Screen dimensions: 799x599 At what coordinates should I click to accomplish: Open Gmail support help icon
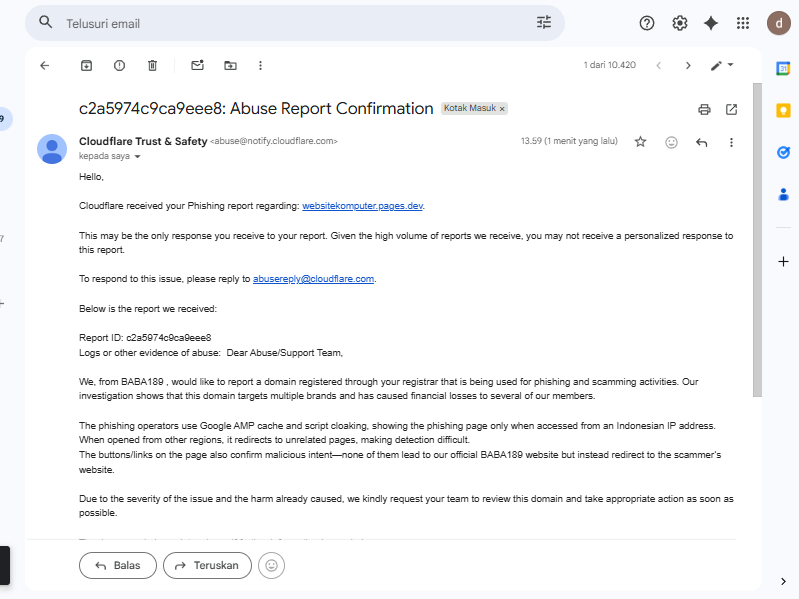click(647, 23)
